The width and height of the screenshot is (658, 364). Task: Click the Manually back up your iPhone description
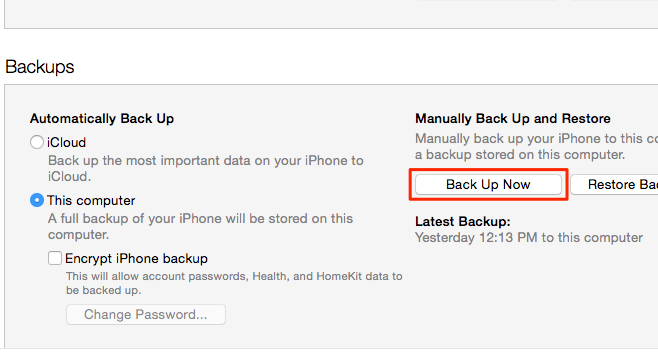pyautogui.click(x=536, y=147)
